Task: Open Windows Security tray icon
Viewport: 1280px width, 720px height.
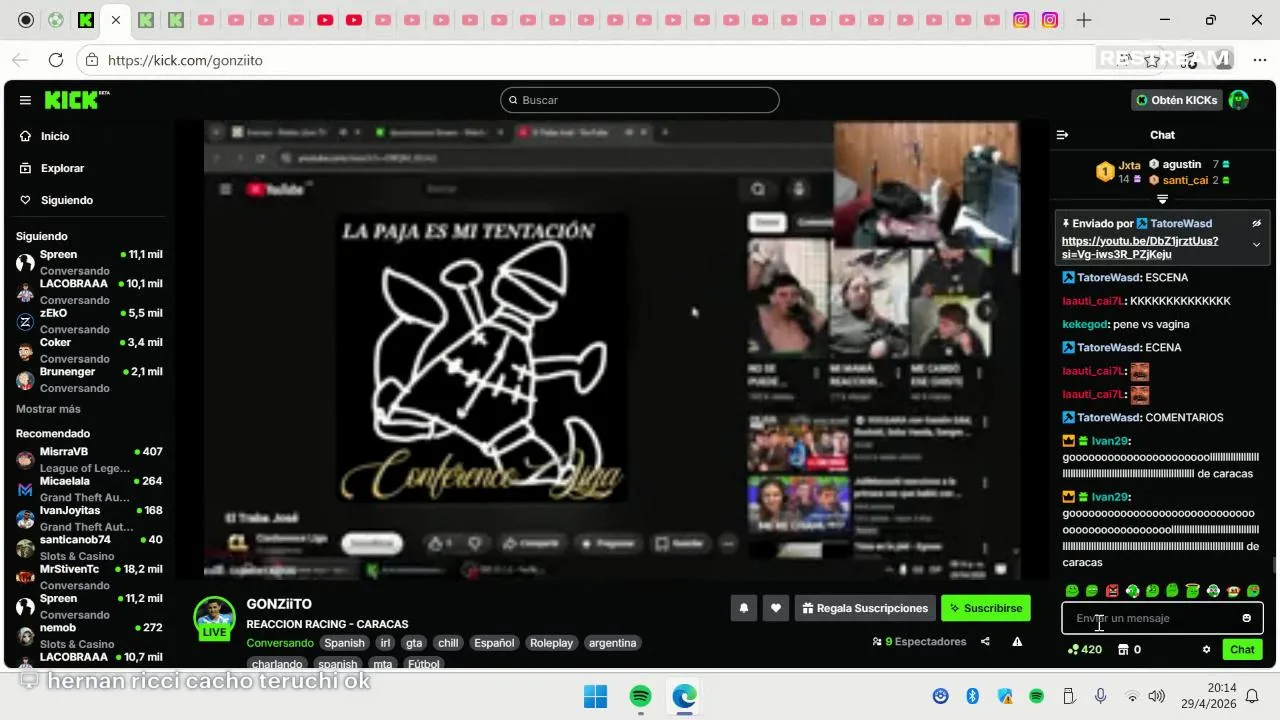Action: 1004,696
